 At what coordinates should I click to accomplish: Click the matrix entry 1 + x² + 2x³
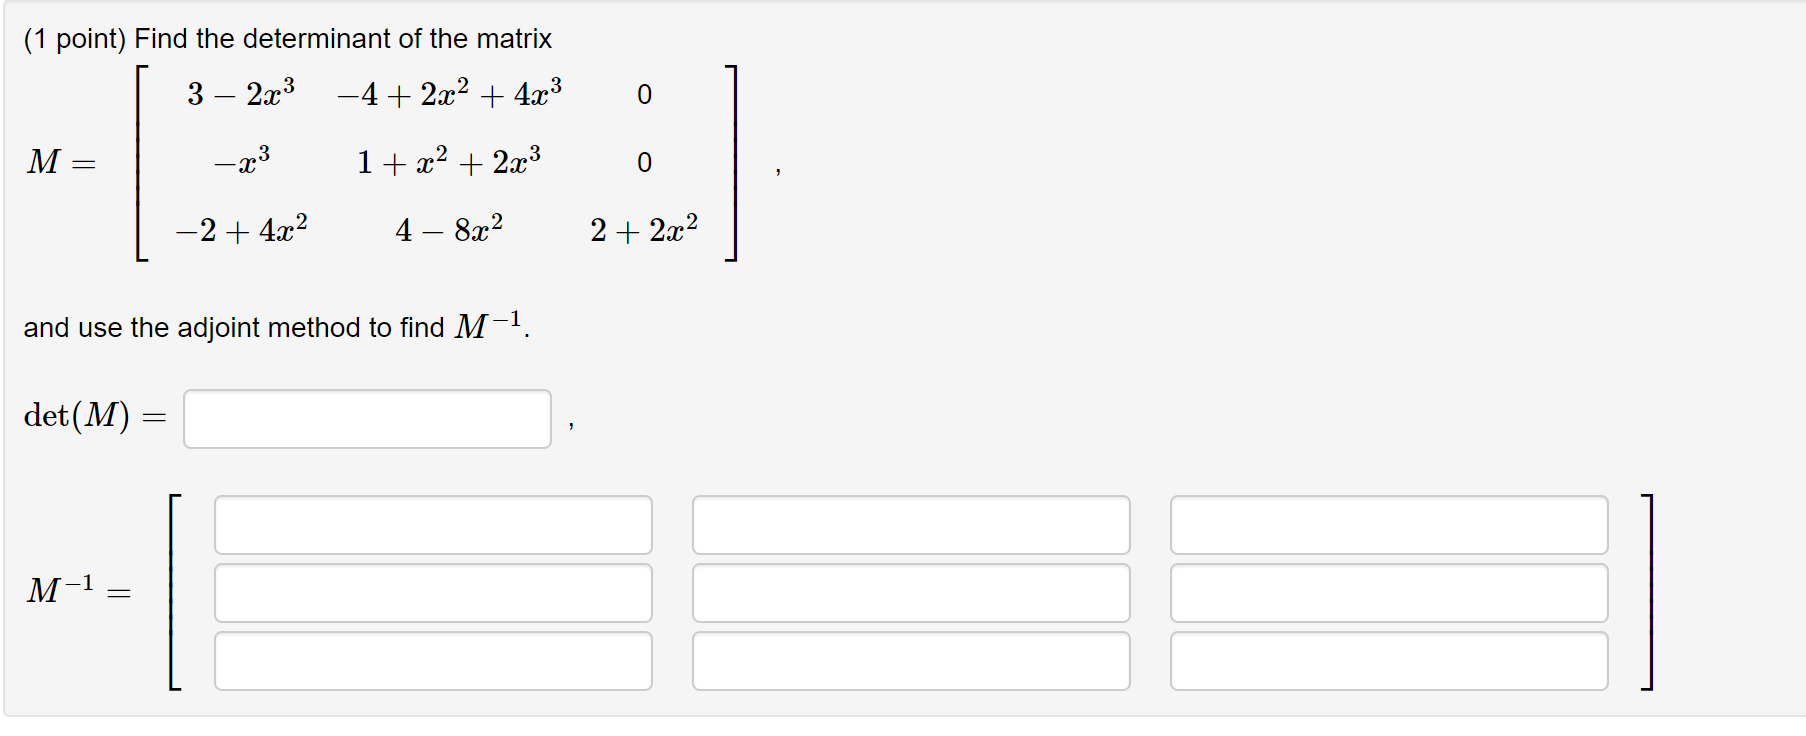click(448, 160)
